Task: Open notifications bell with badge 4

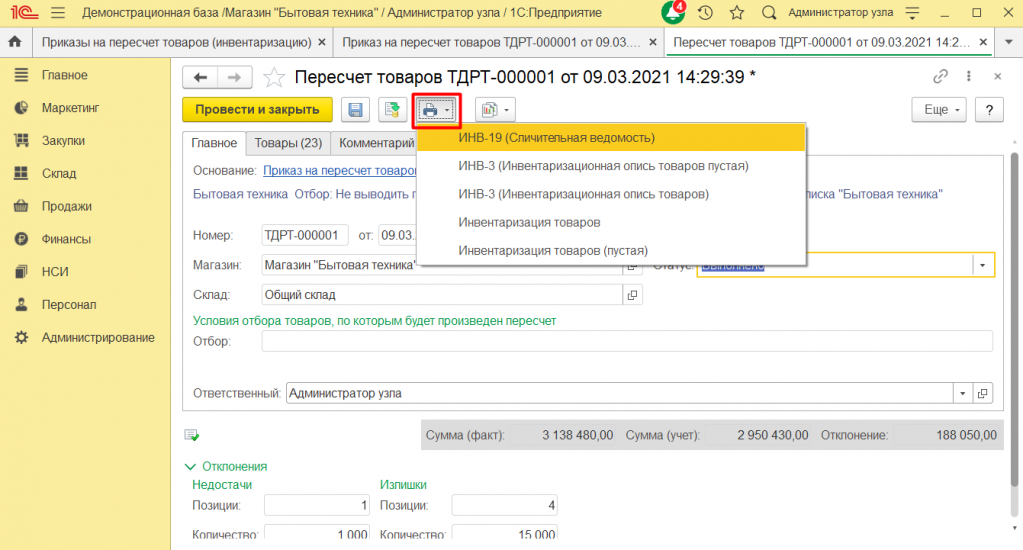Action: click(x=673, y=12)
